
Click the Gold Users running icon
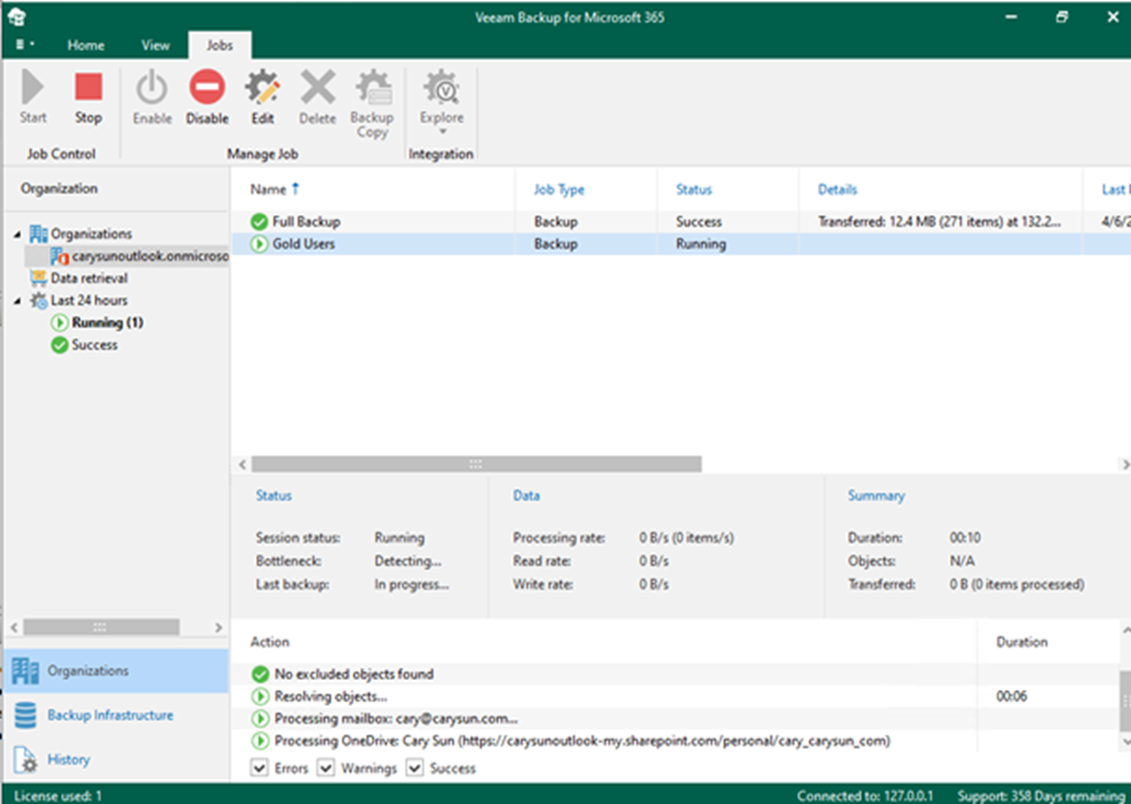(259, 244)
